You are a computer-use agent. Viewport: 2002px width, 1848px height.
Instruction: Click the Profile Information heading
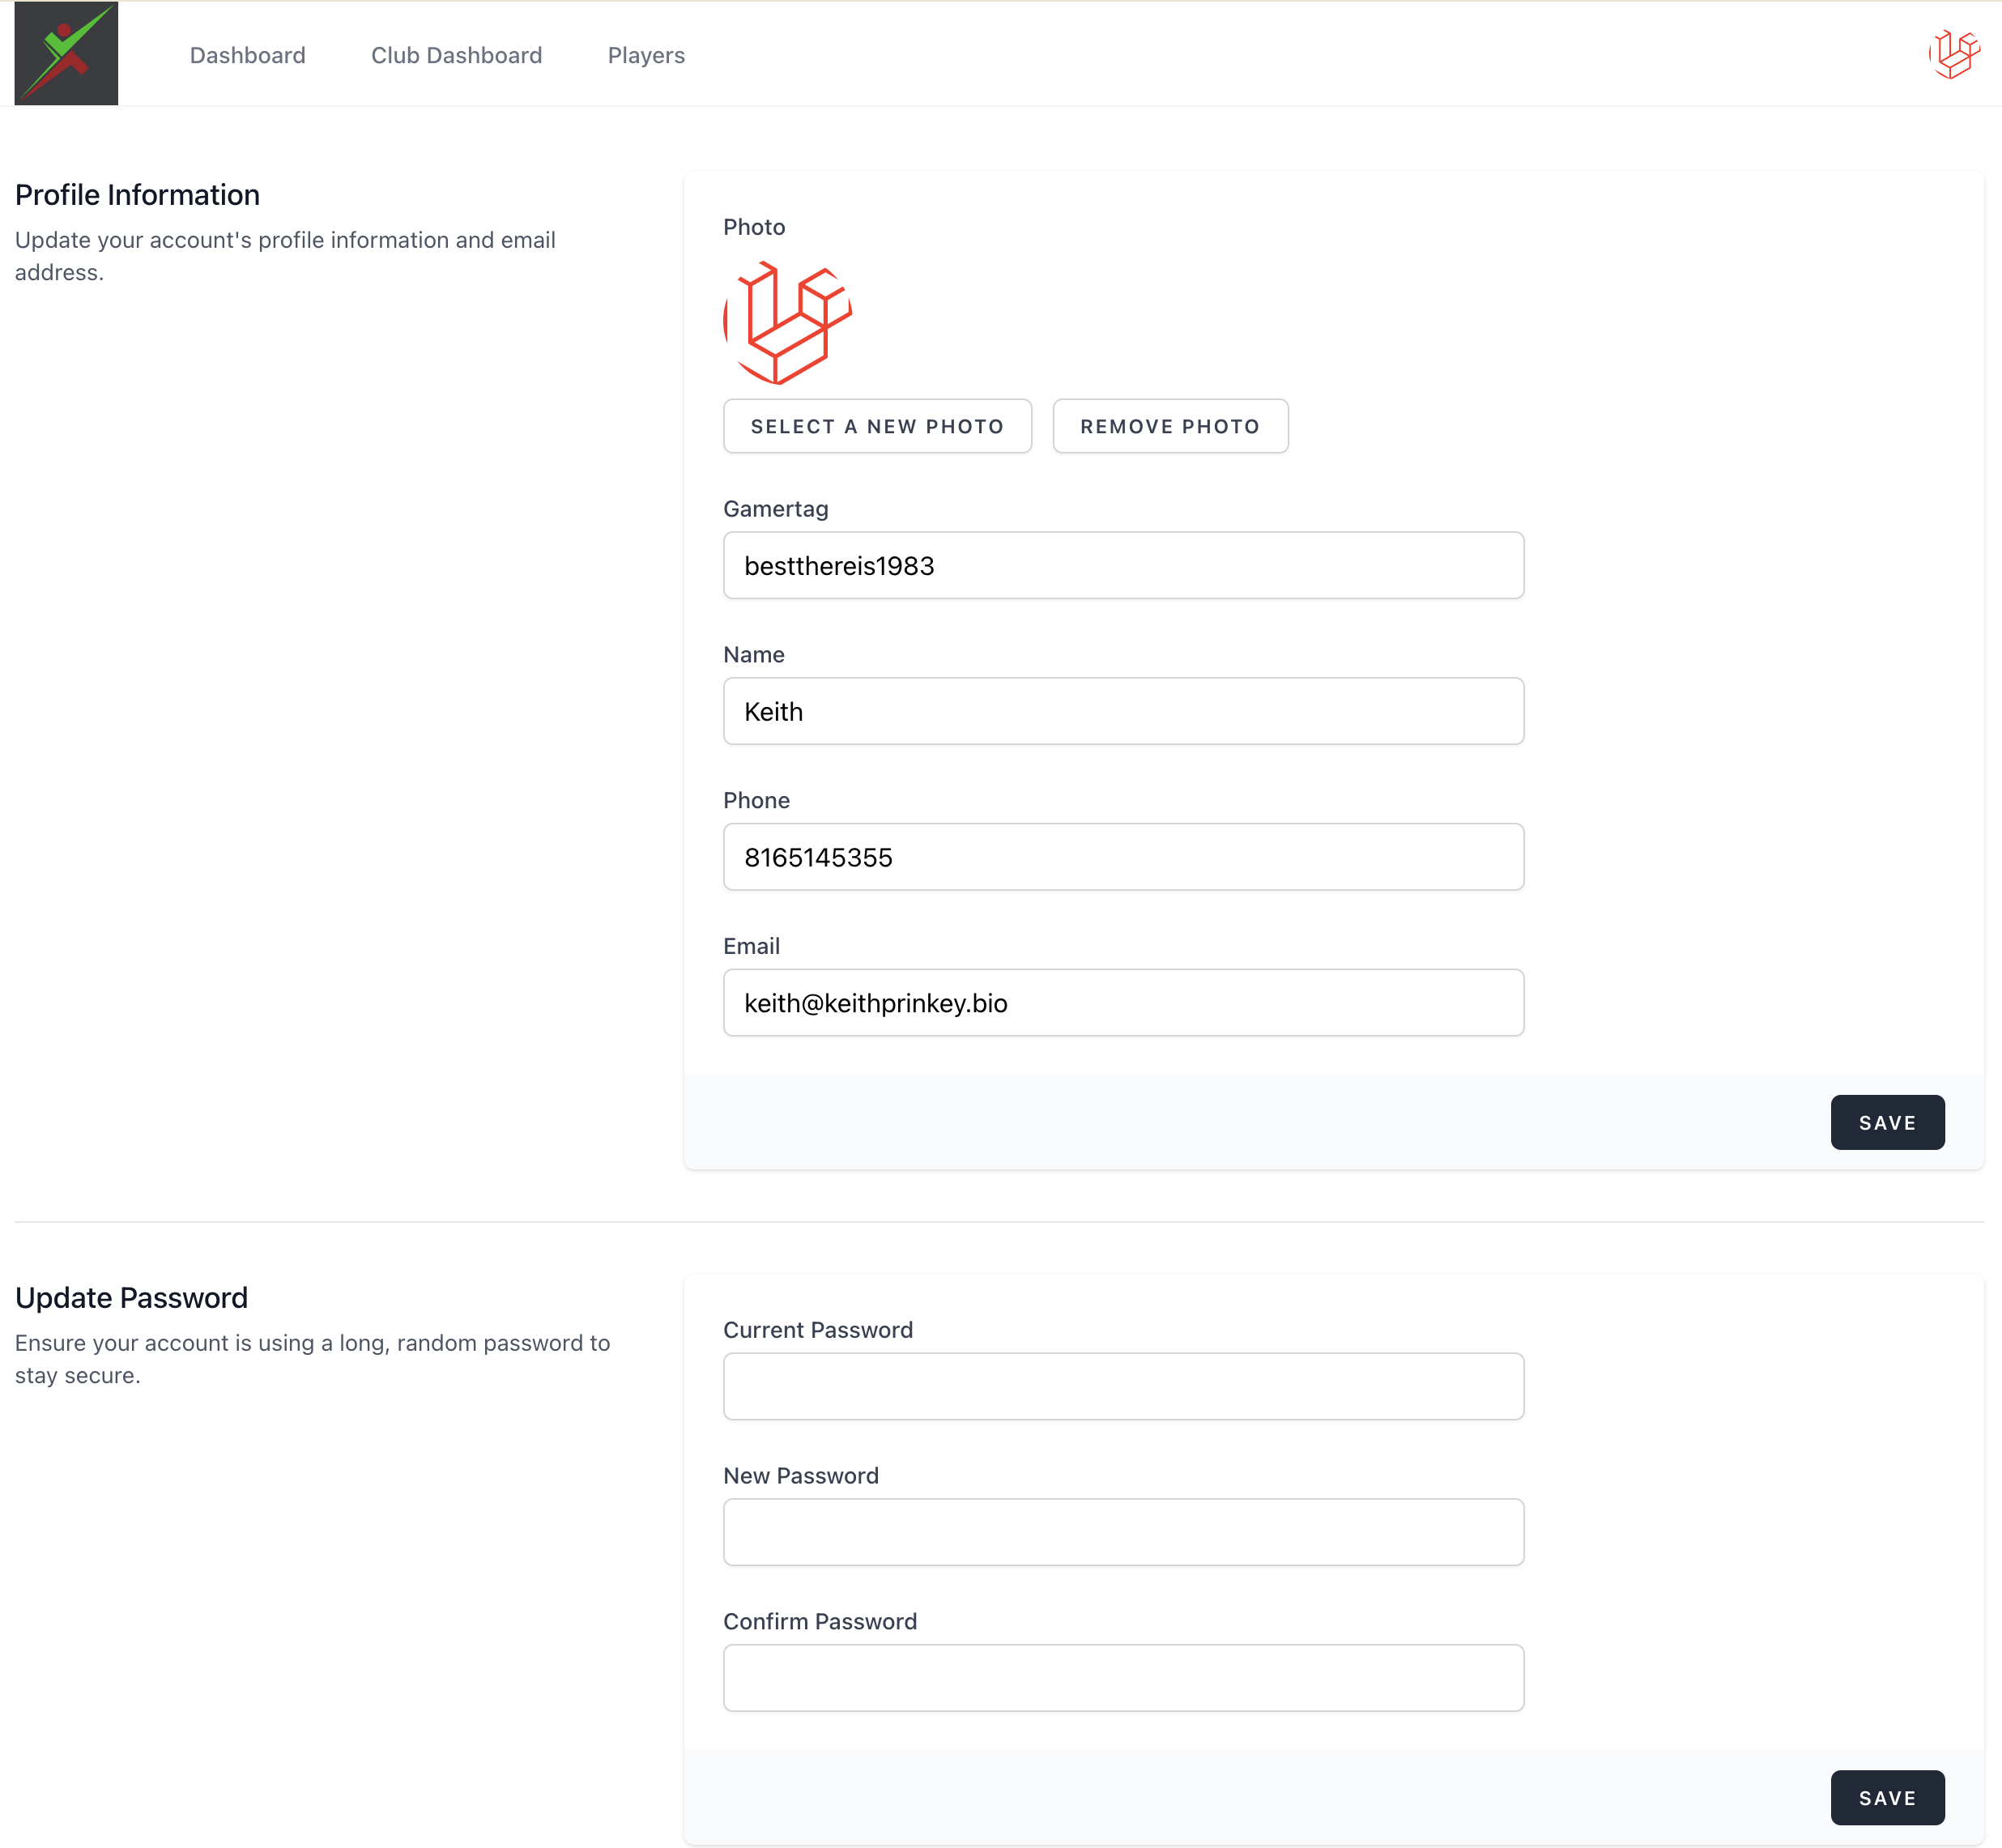(137, 195)
